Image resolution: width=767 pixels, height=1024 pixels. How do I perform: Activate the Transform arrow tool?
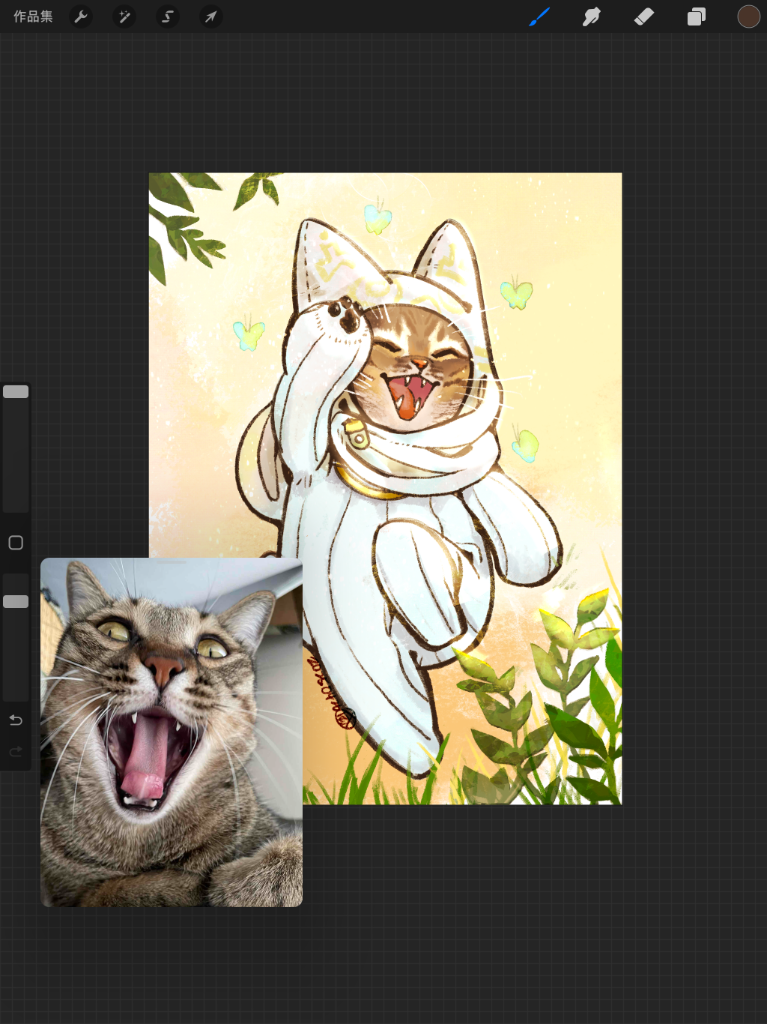[x=210, y=17]
